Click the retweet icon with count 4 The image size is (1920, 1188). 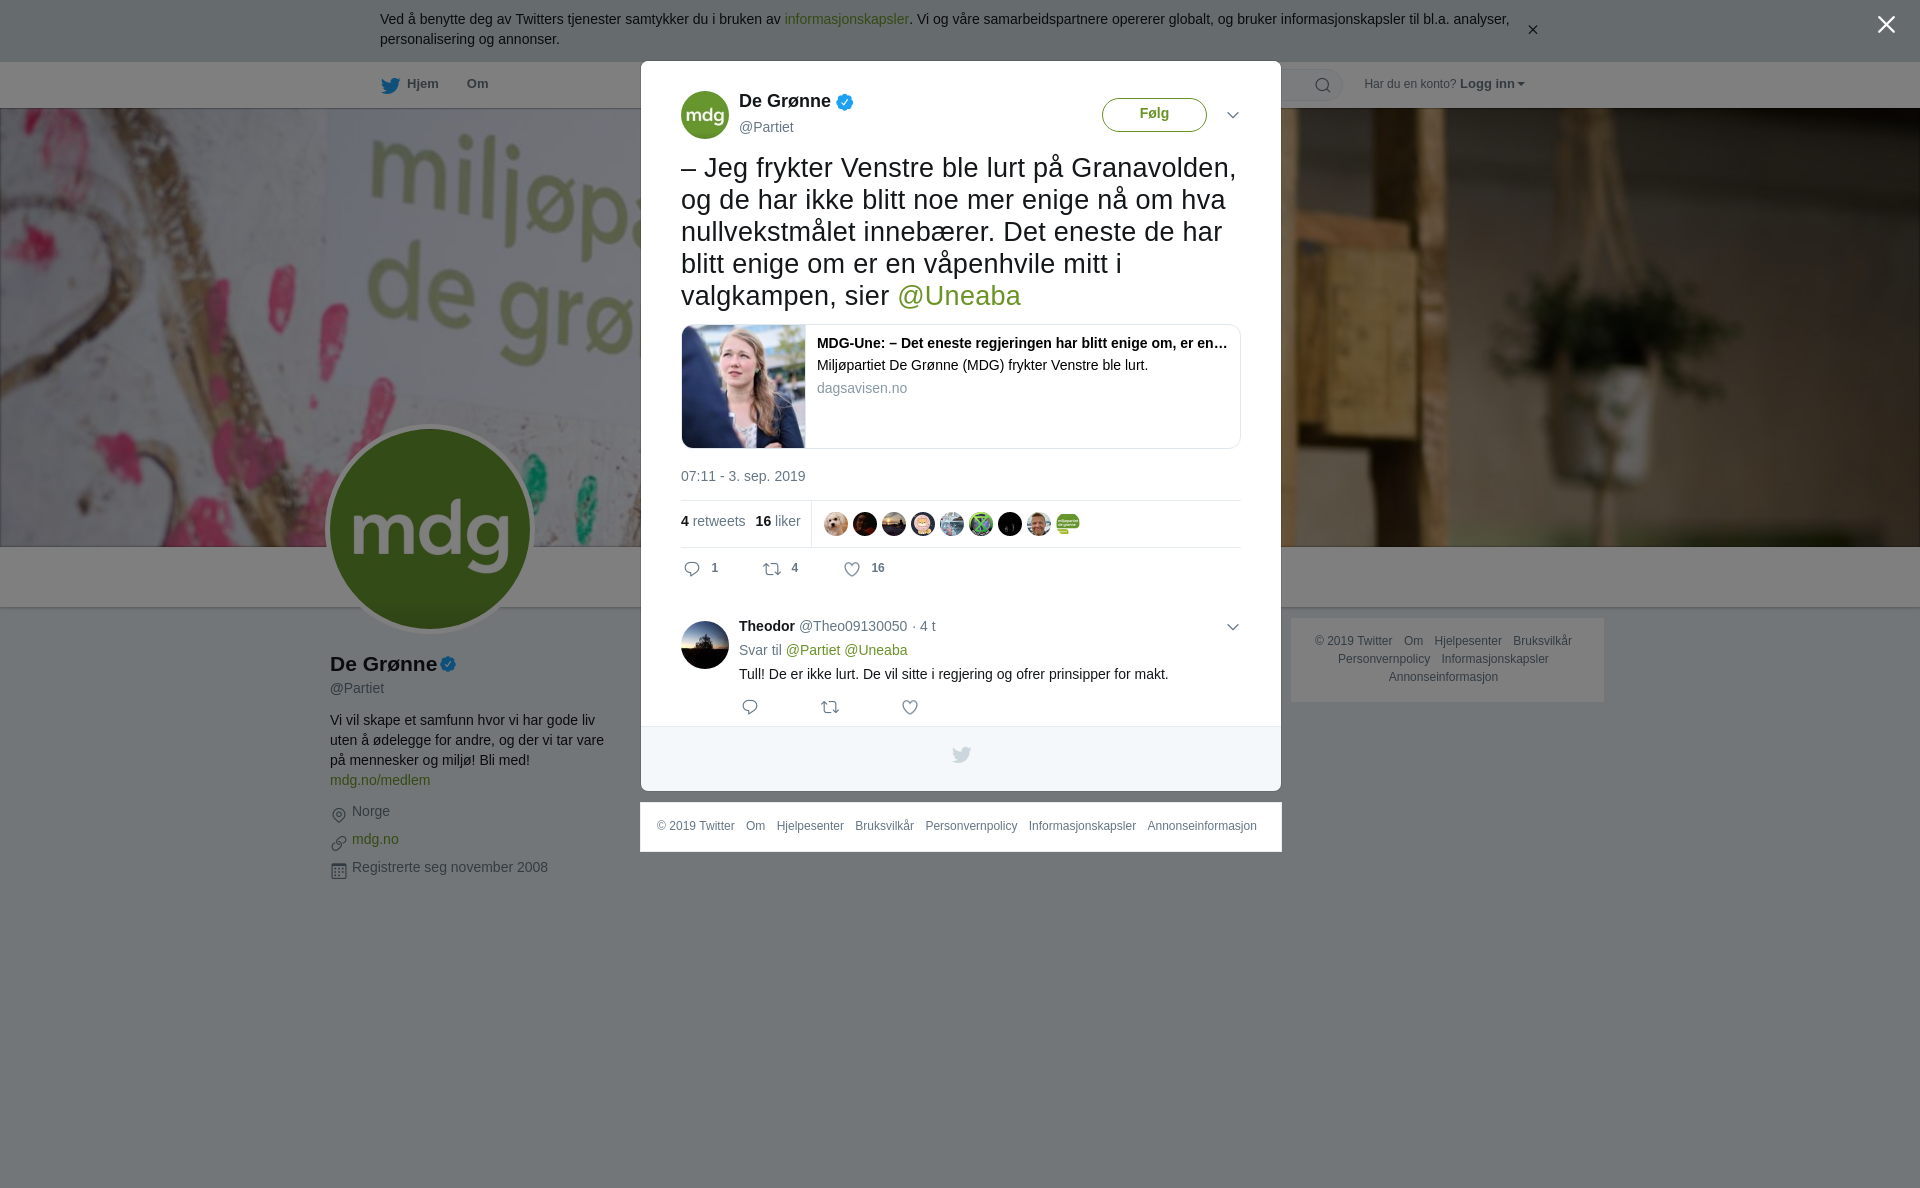coord(772,569)
